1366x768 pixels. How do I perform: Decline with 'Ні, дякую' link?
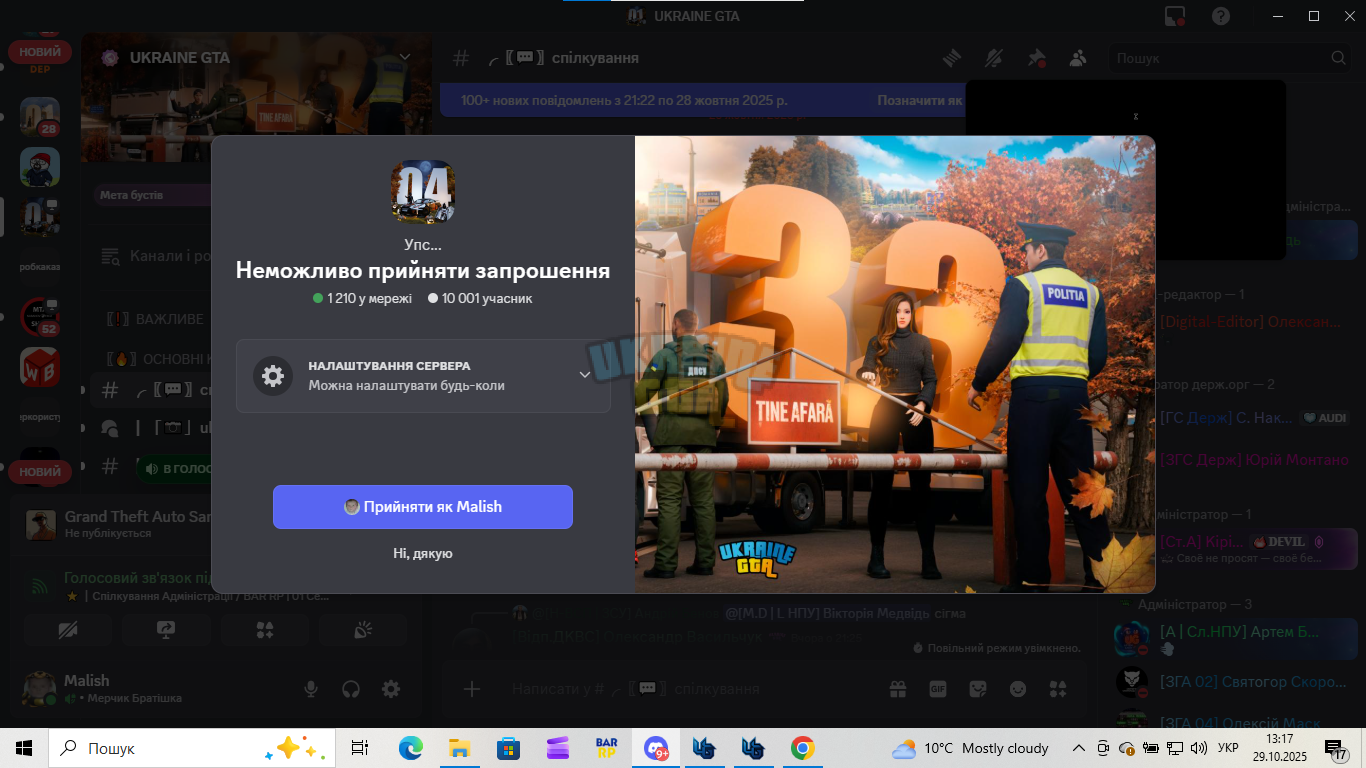pos(423,553)
